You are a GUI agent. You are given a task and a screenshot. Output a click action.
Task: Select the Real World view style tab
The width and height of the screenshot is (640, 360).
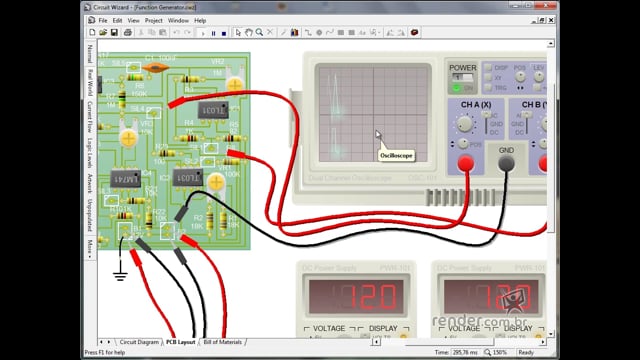(90, 82)
